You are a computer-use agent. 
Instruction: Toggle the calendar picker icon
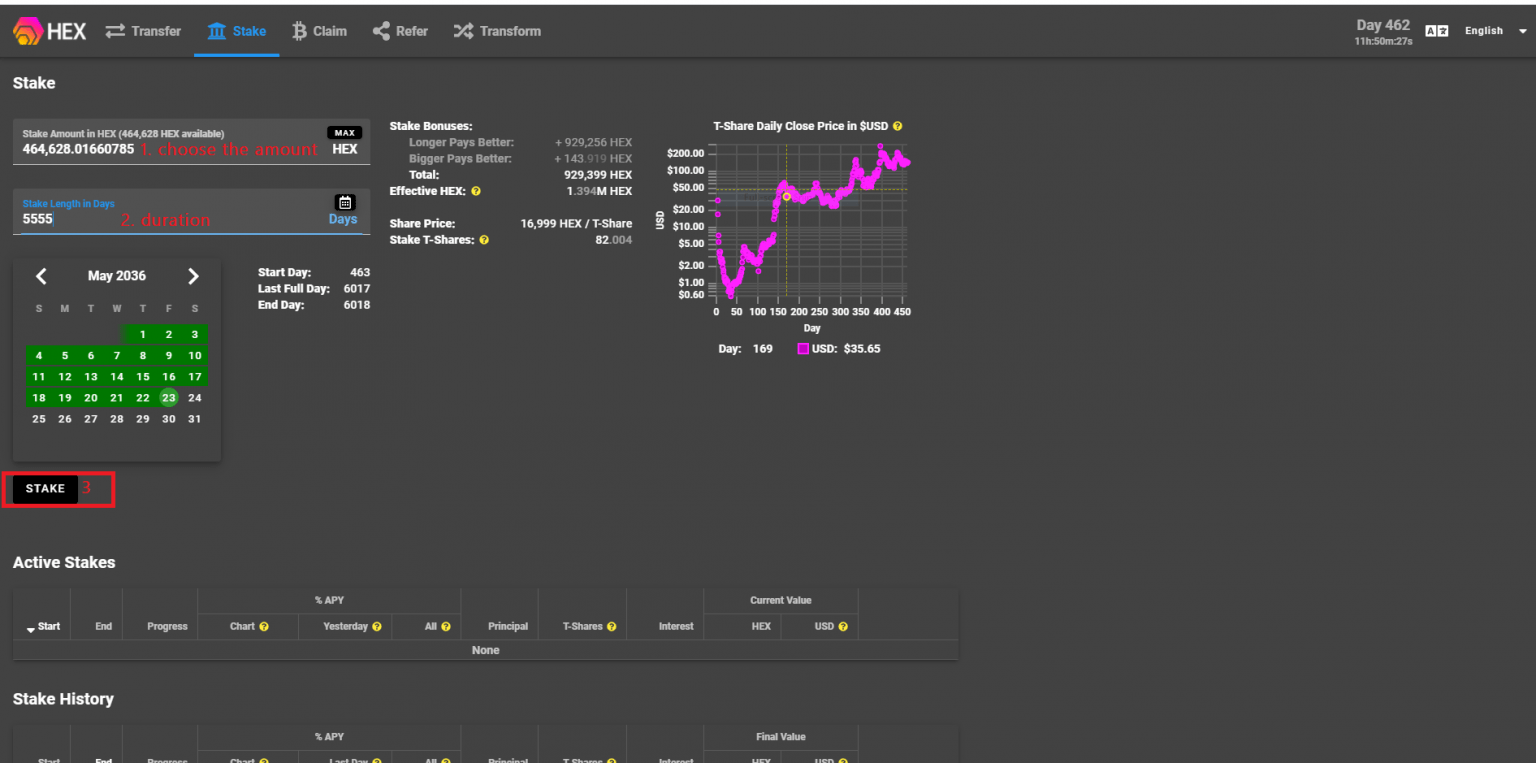point(345,202)
